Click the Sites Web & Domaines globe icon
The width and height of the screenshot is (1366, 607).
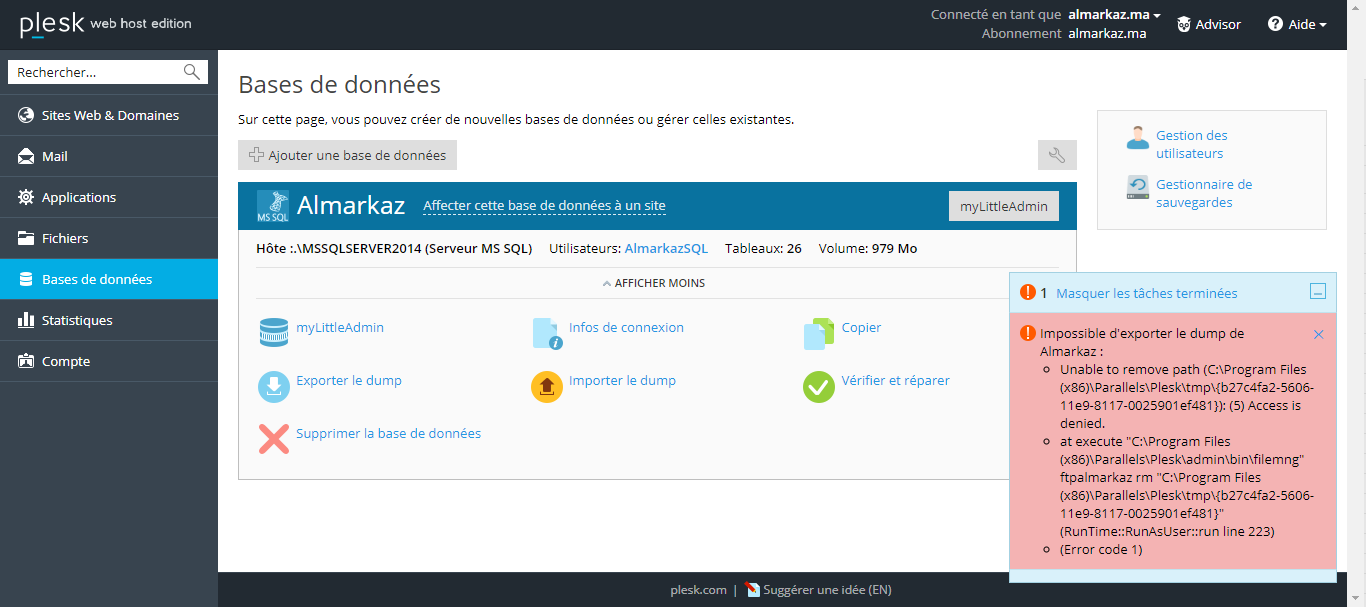(26, 115)
